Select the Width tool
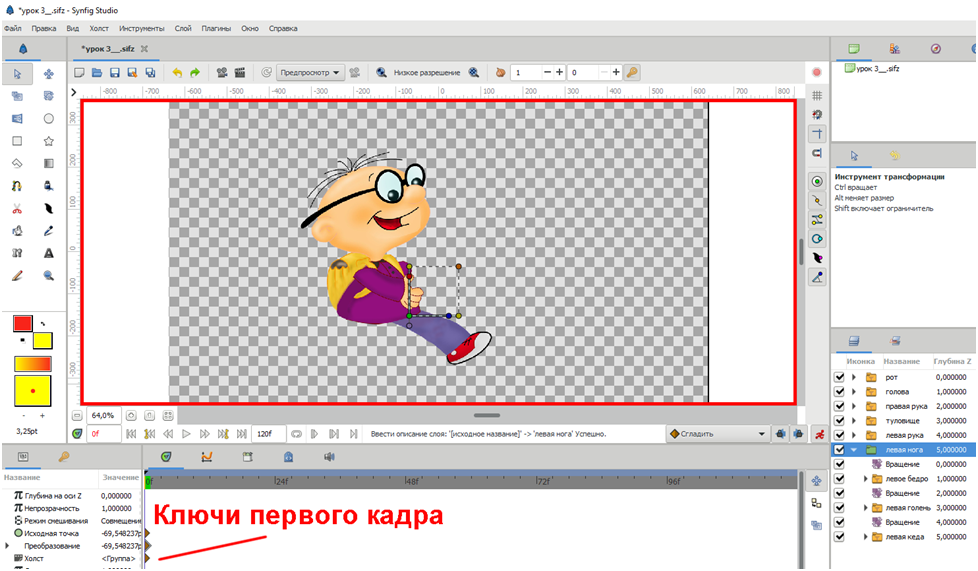 49,208
